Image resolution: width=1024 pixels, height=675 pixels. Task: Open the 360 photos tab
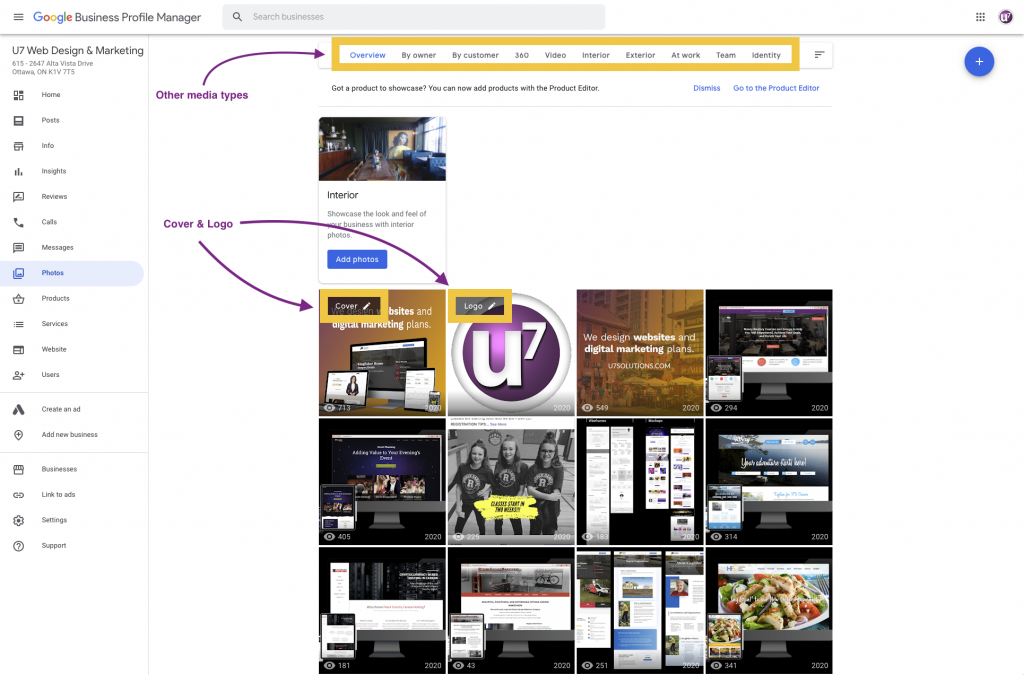pos(522,55)
